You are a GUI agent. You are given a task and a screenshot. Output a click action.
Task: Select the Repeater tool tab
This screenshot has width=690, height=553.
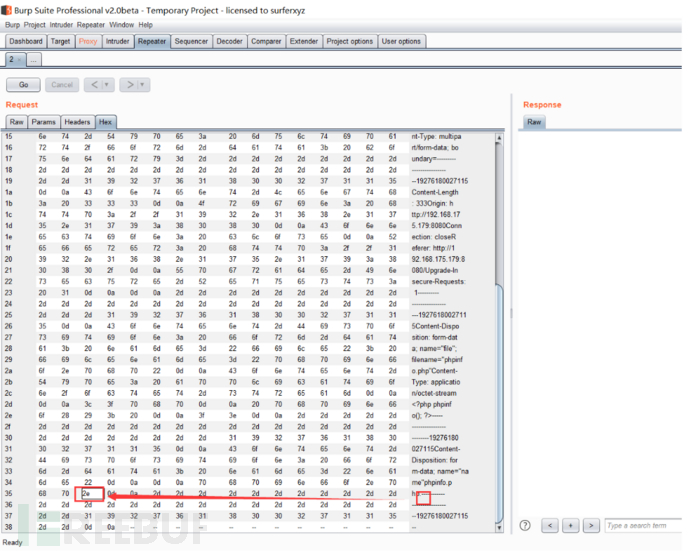click(152, 41)
